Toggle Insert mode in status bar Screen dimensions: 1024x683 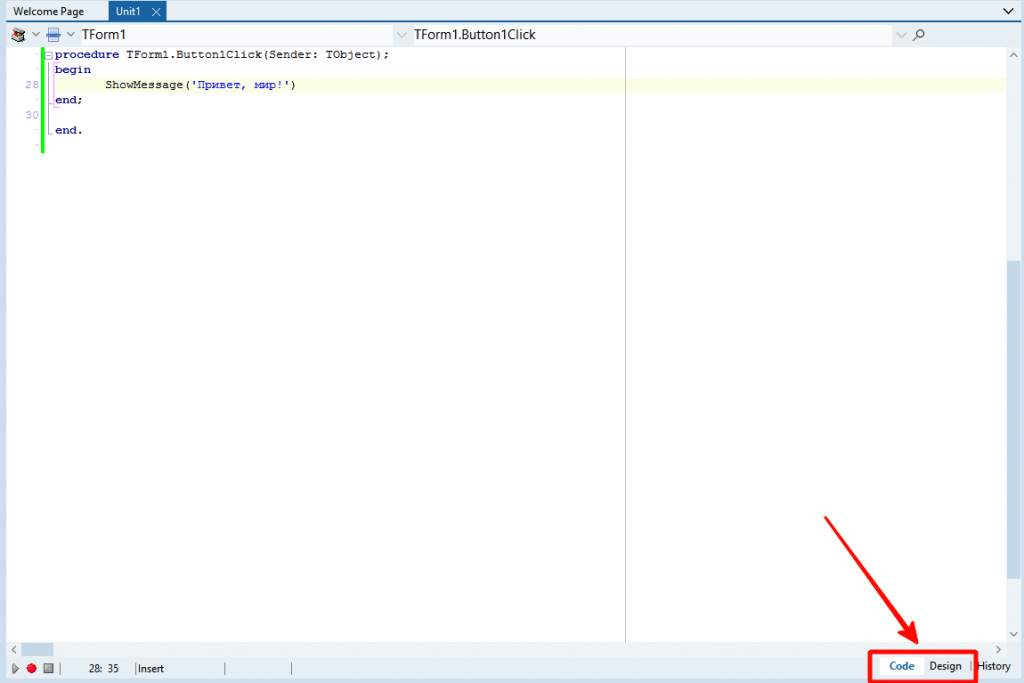[151, 668]
